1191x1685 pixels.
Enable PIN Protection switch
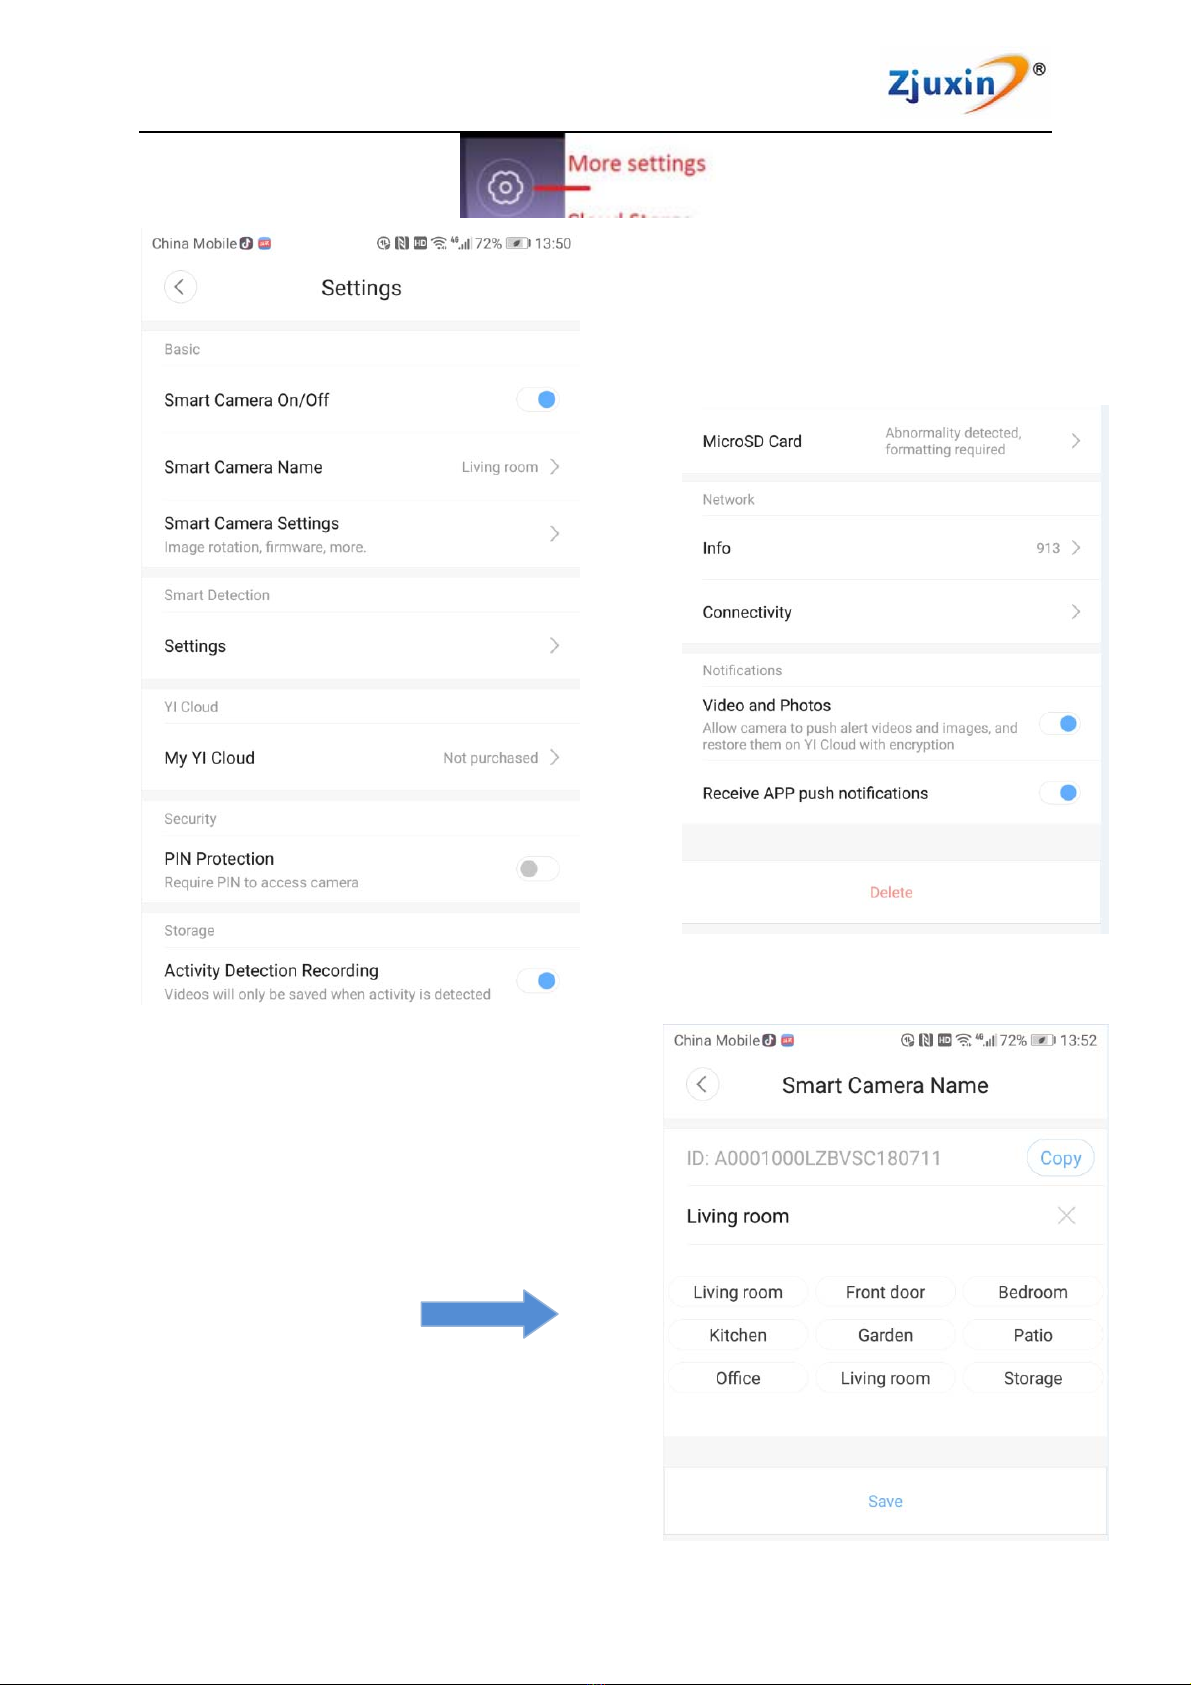pos(538,869)
